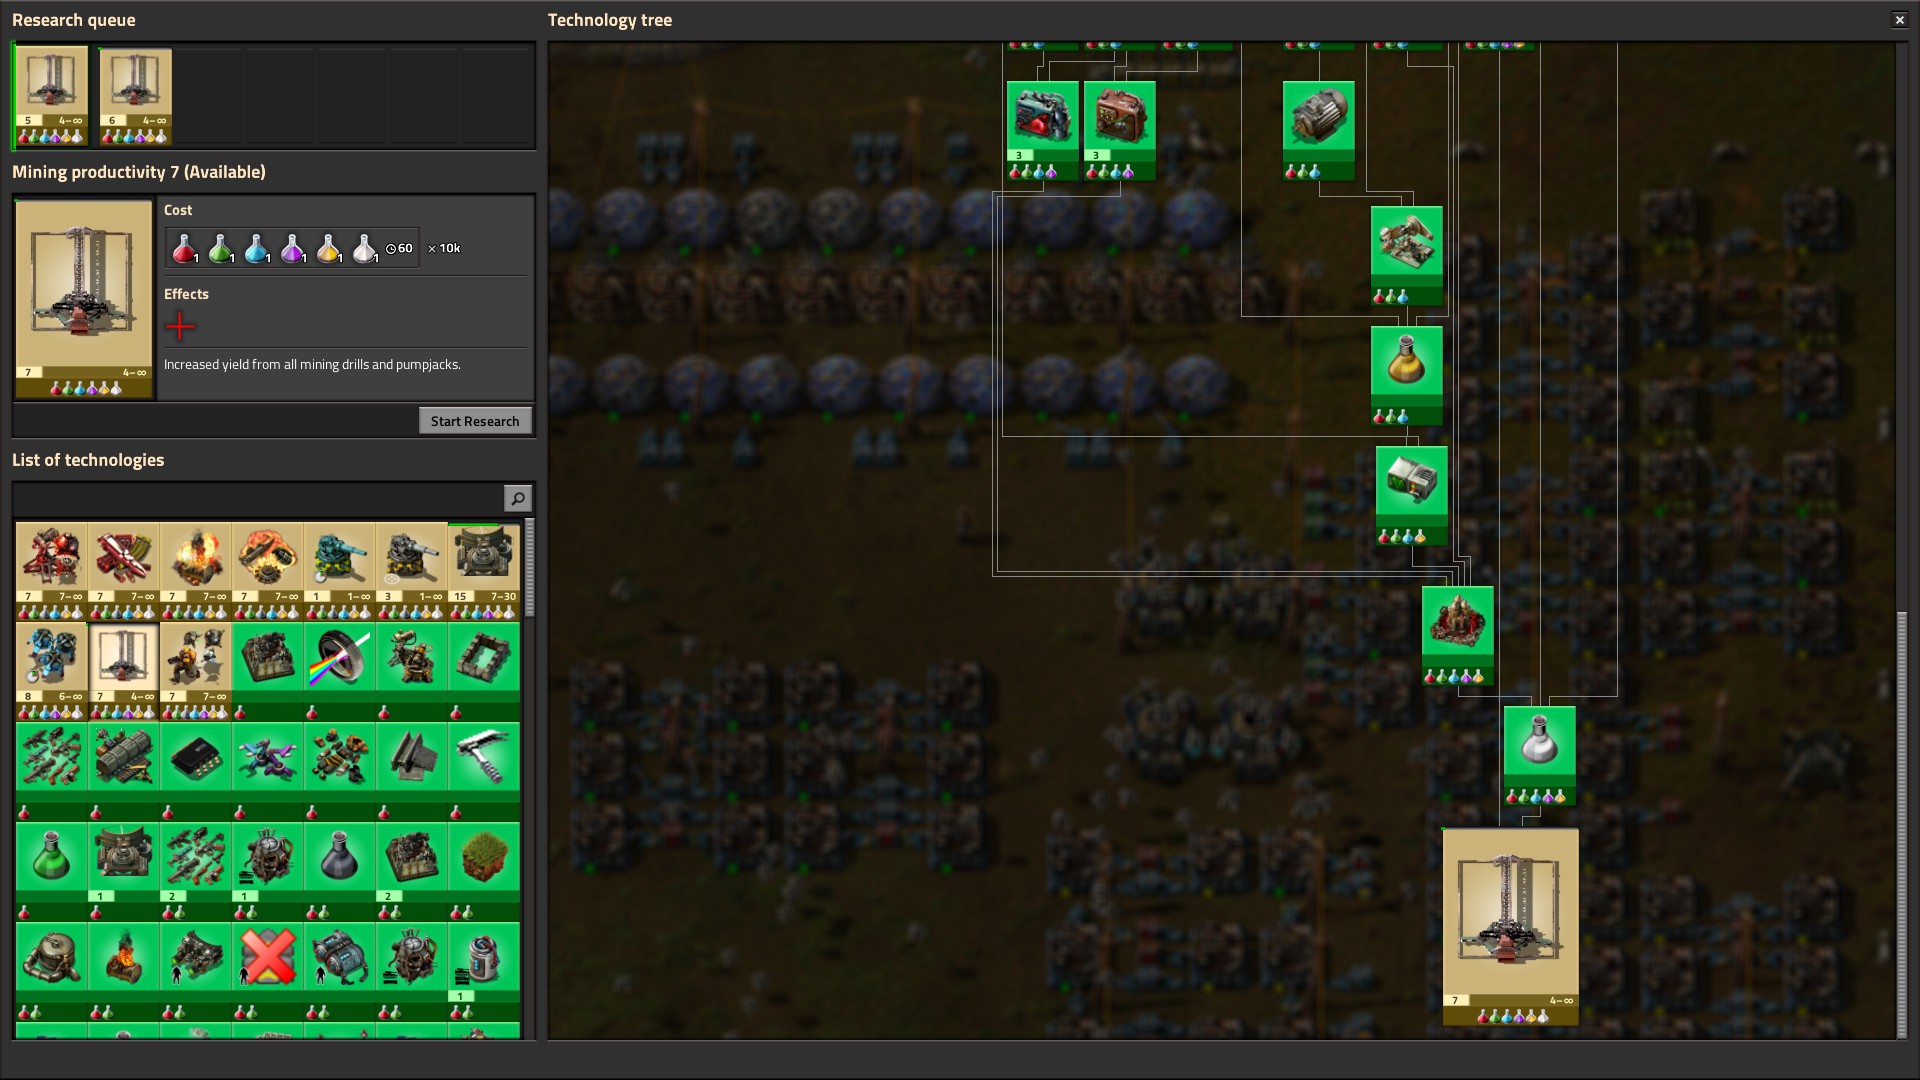The height and width of the screenshot is (1080, 1920).
Task: Select Mining productivity 5 in research queue
Action: 52,96
